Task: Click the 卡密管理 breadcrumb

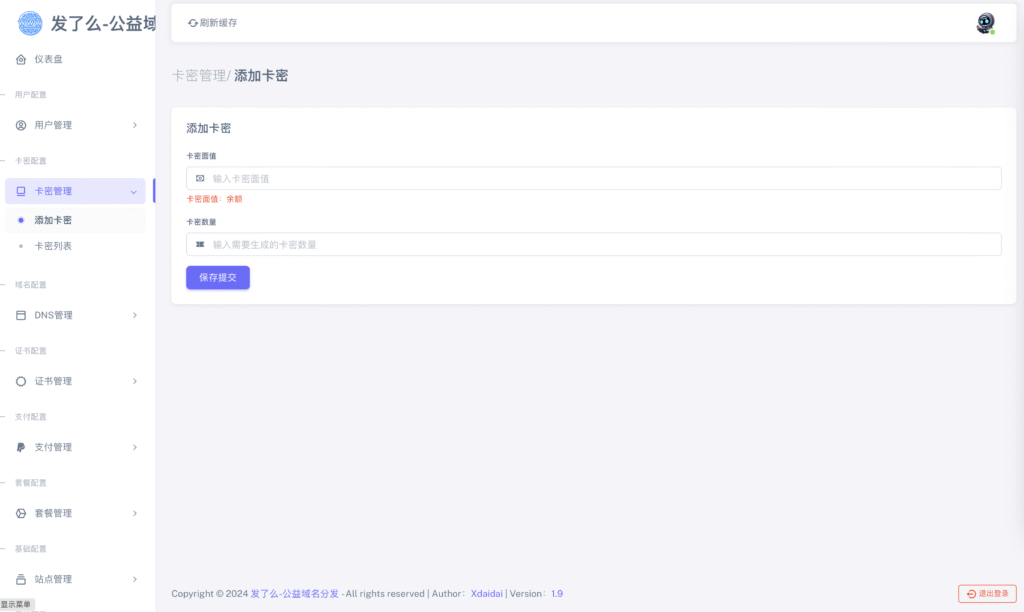Action: coord(199,76)
